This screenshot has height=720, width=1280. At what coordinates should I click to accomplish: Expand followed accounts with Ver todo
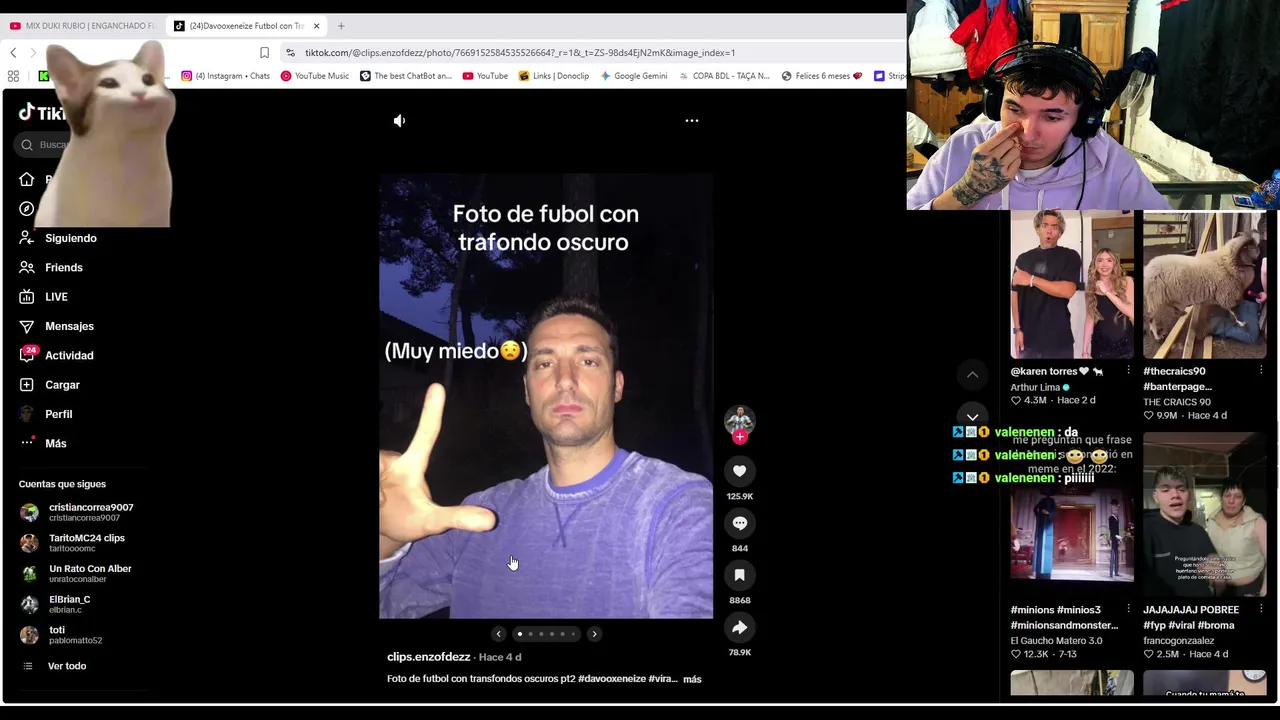point(66,666)
